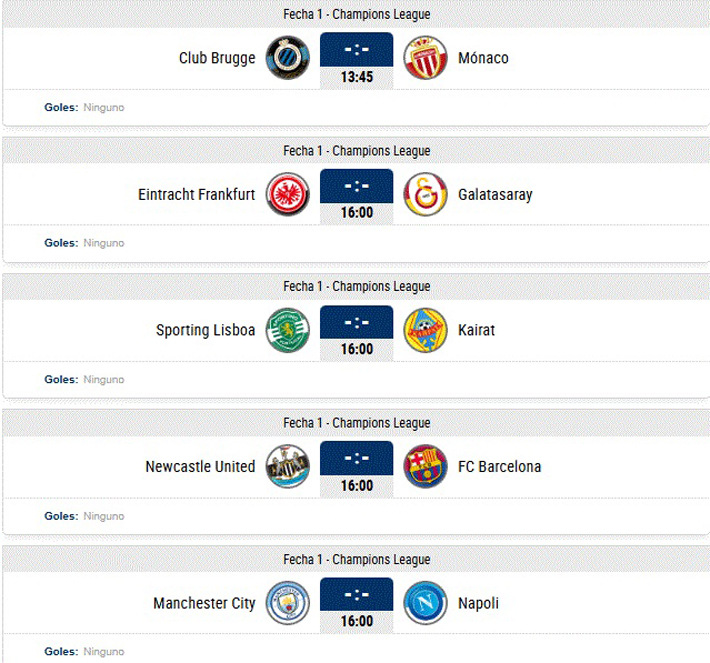Open the FC Barcelona team name link
Image resolution: width=710 pixels, height=663 pixels.
[x=499, y=467]
